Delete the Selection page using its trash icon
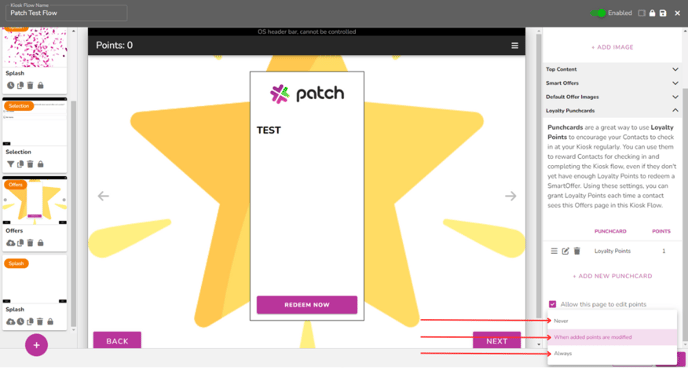 30,164
